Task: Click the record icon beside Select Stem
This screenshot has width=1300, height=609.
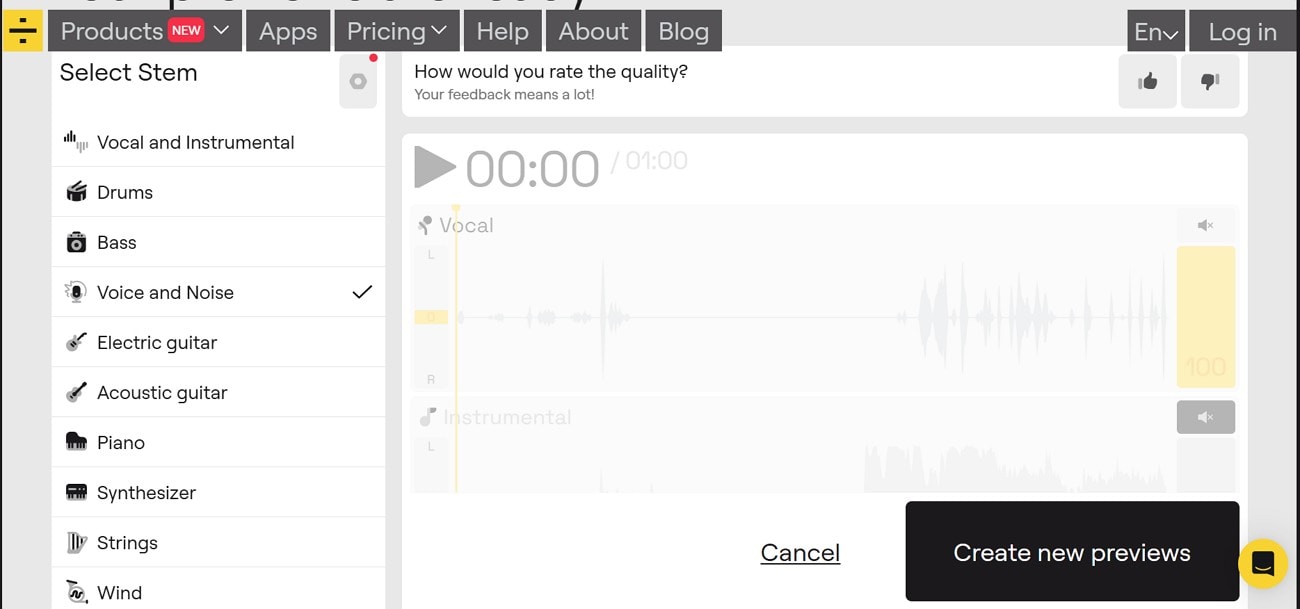Action: [358, 82]
